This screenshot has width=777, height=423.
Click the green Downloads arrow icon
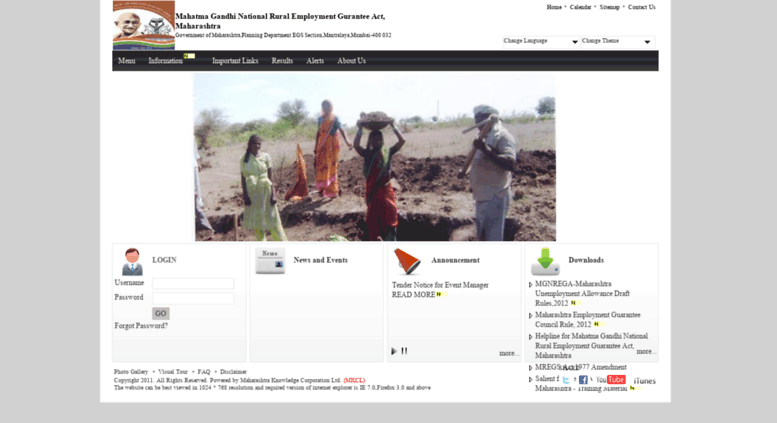(x=545, y=261)
